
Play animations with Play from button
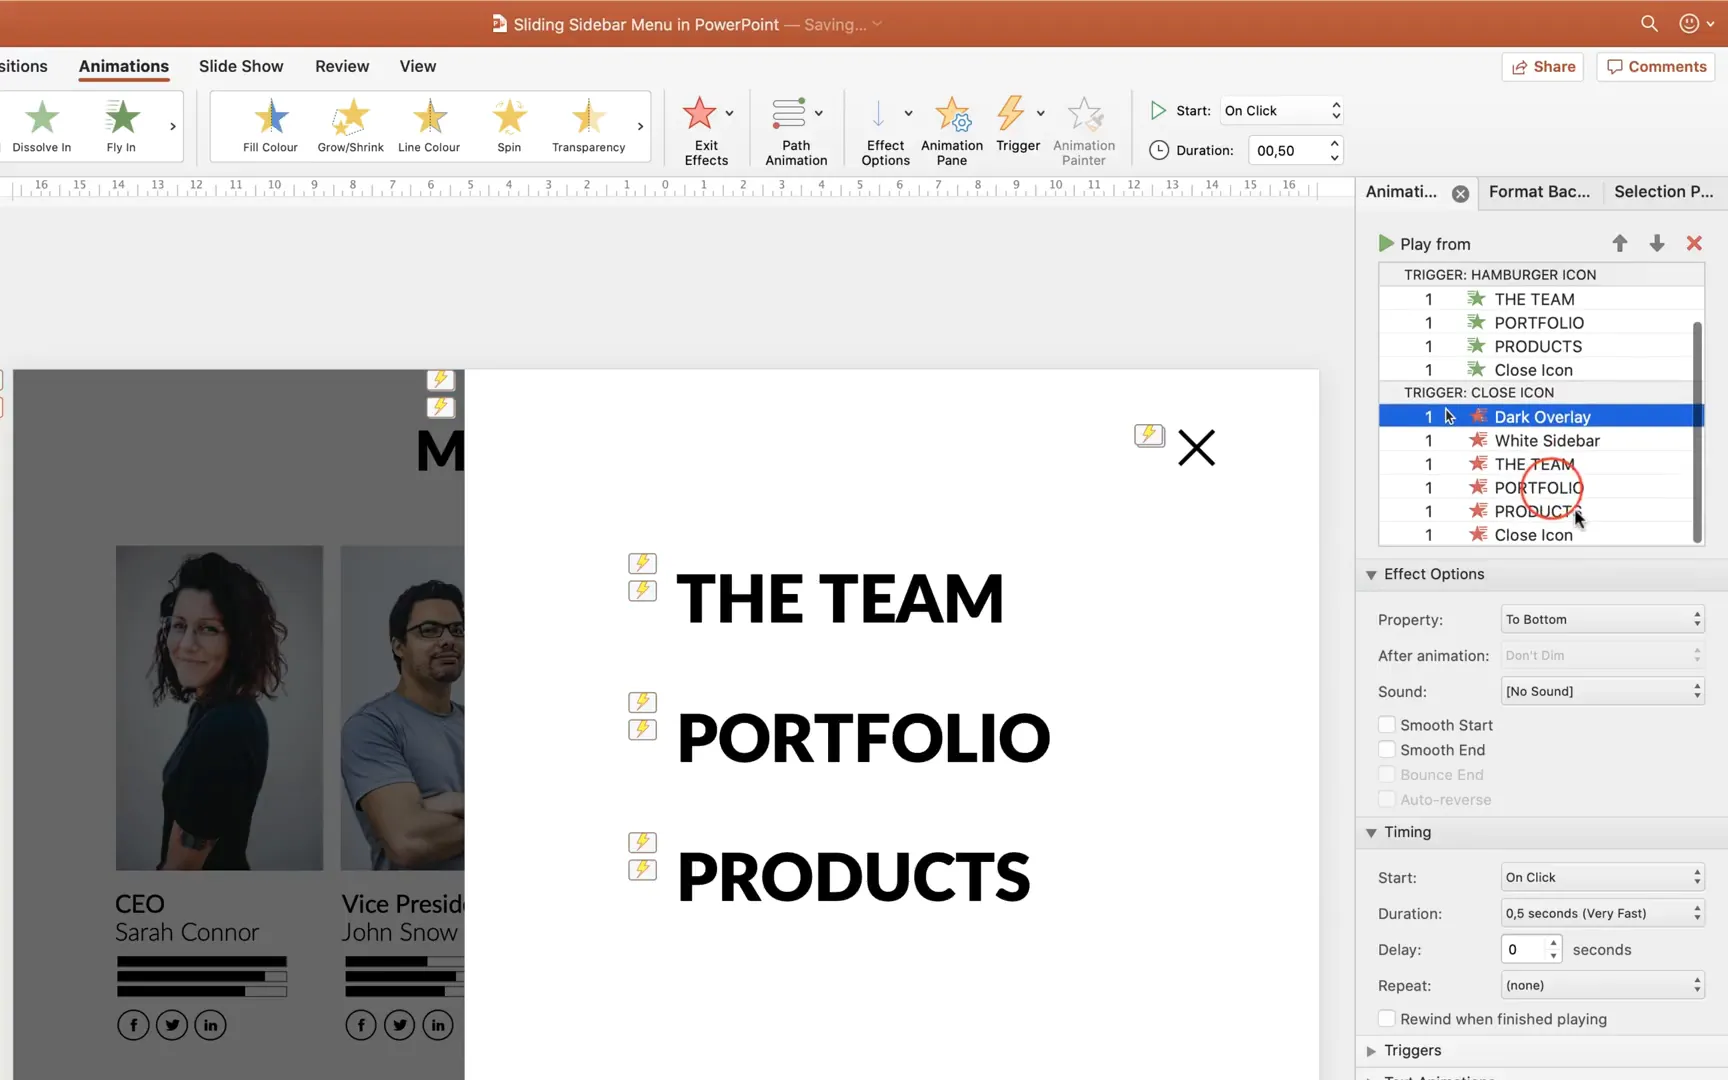pos(1424,244)
